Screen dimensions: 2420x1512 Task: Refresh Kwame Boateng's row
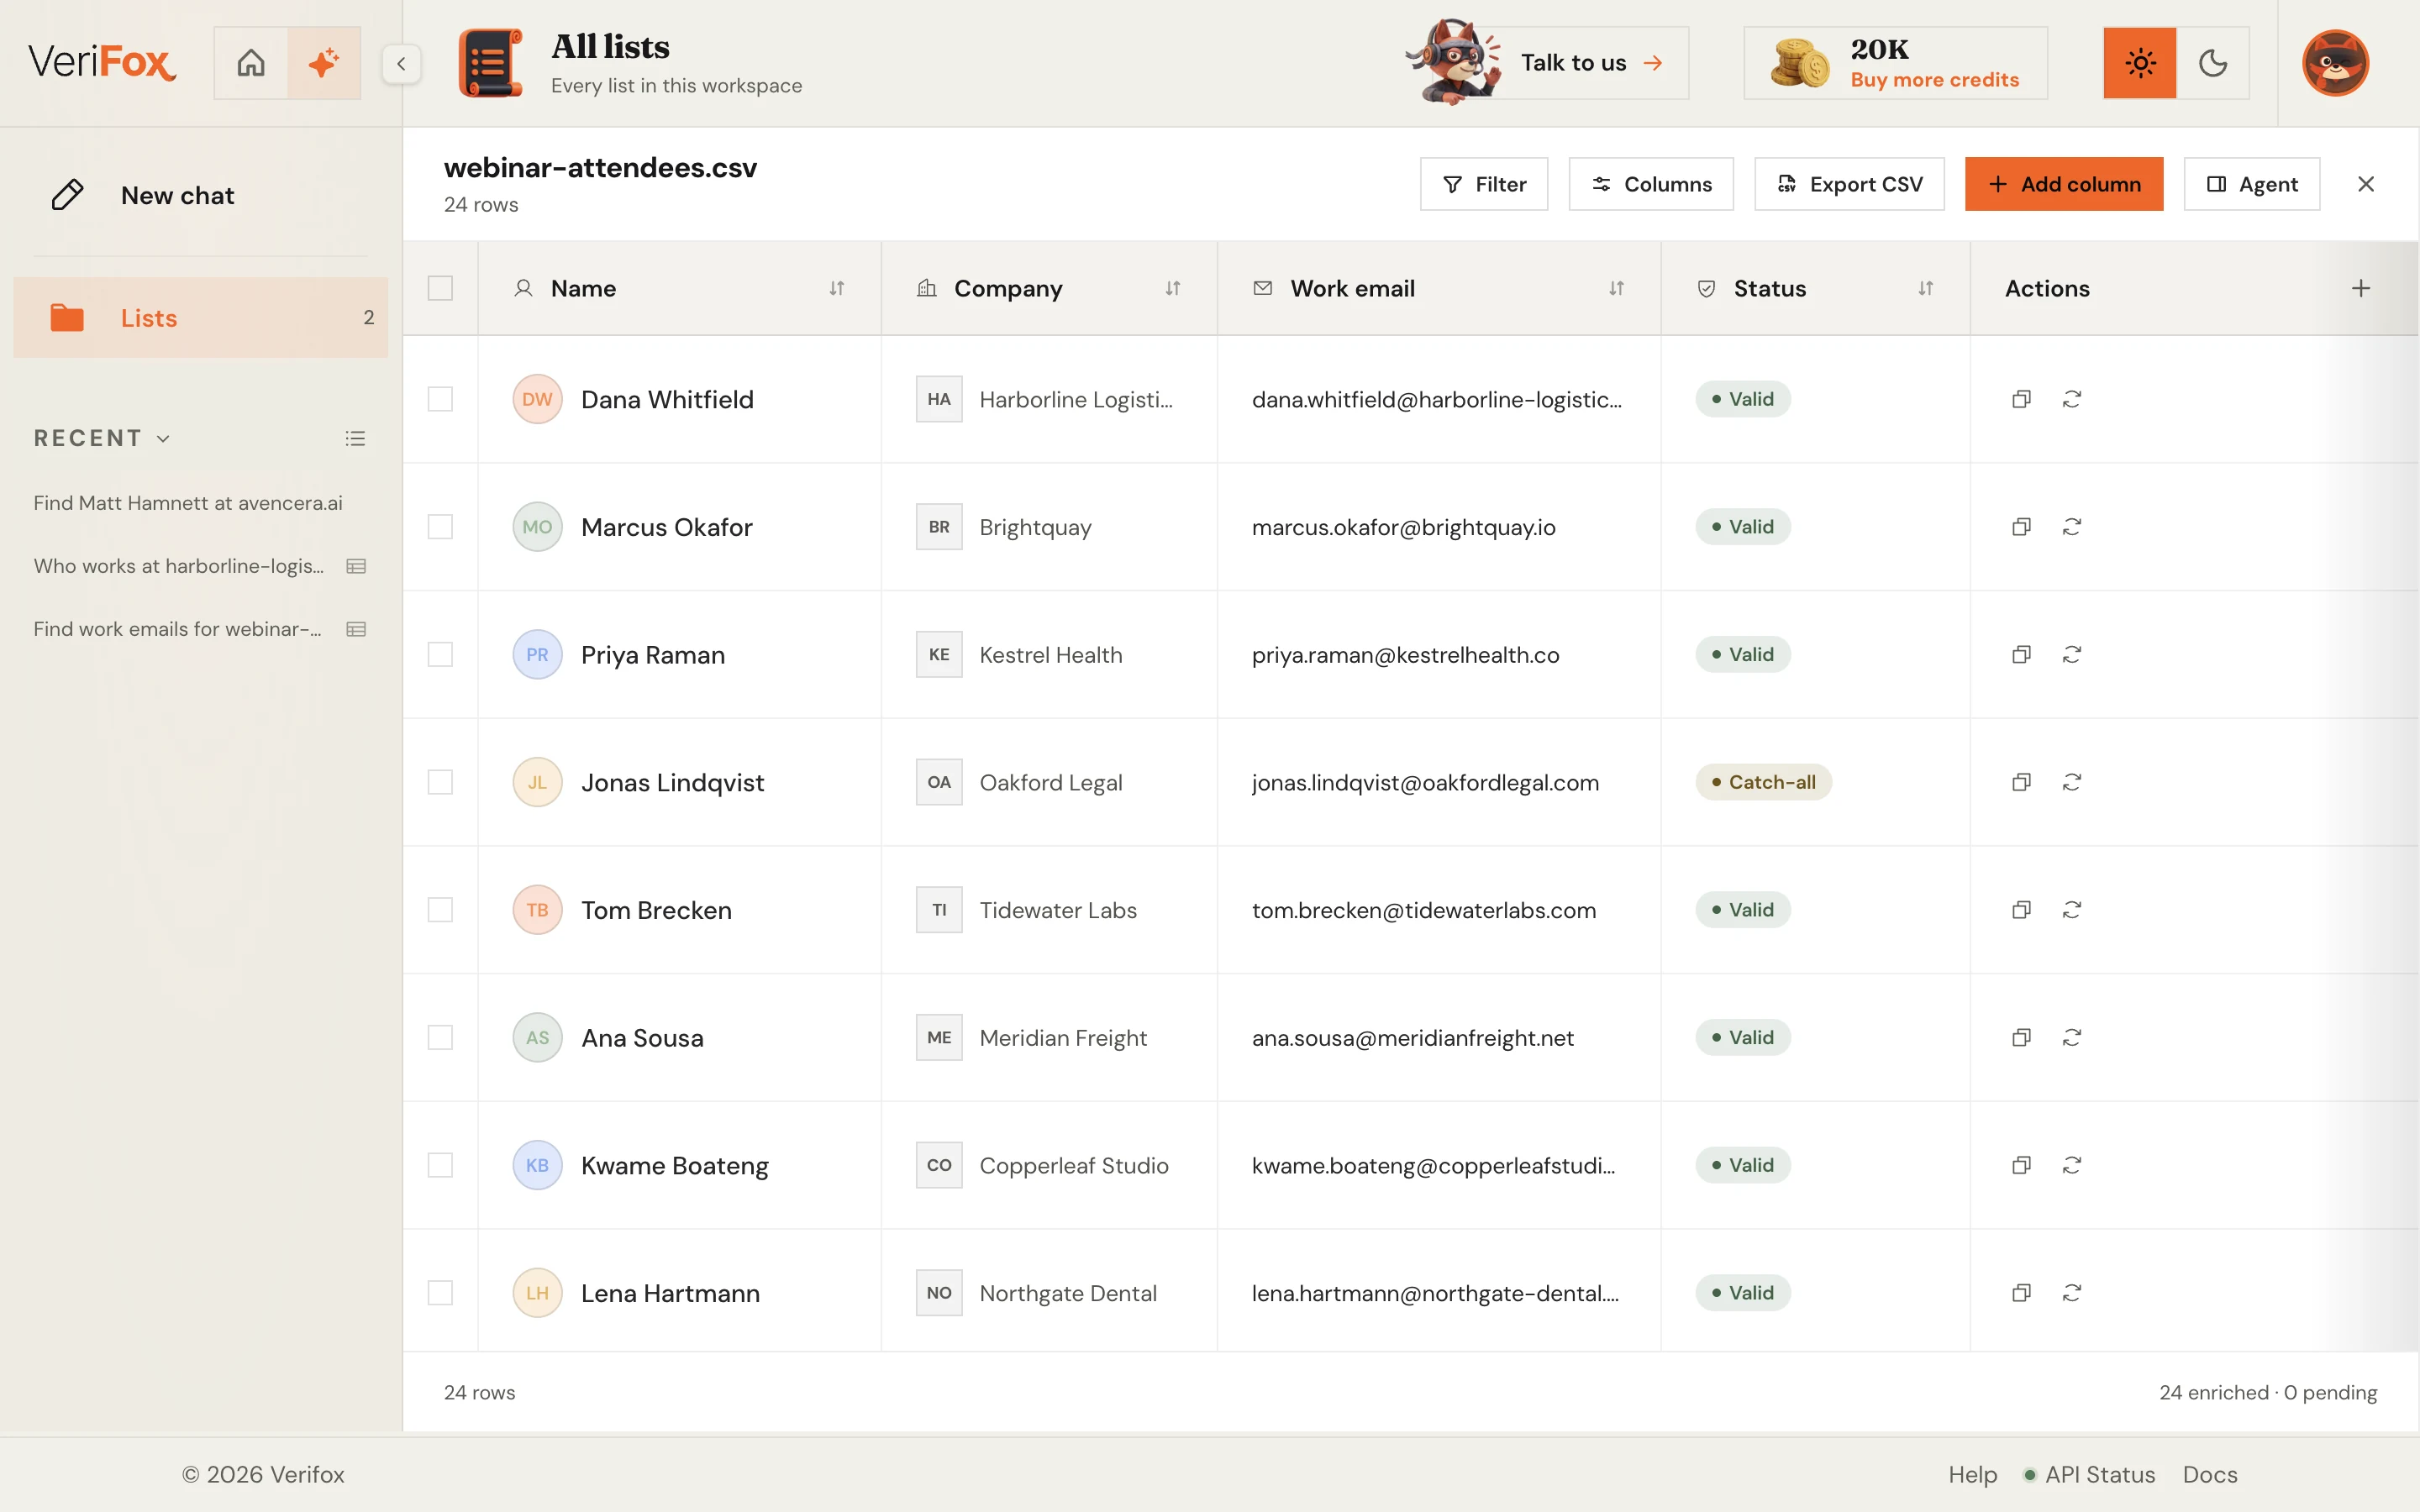pos(2072,1165)
